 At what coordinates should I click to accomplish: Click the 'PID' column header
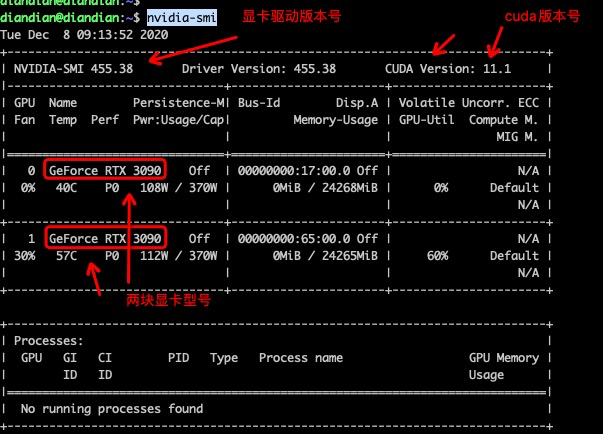[178, 358]
